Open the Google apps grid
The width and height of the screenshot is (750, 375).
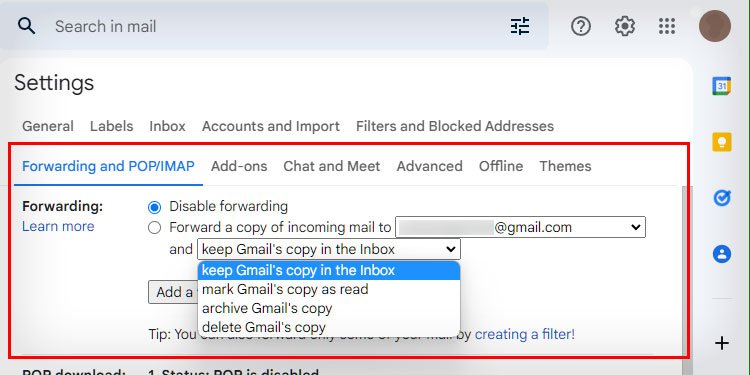[667, 26]
